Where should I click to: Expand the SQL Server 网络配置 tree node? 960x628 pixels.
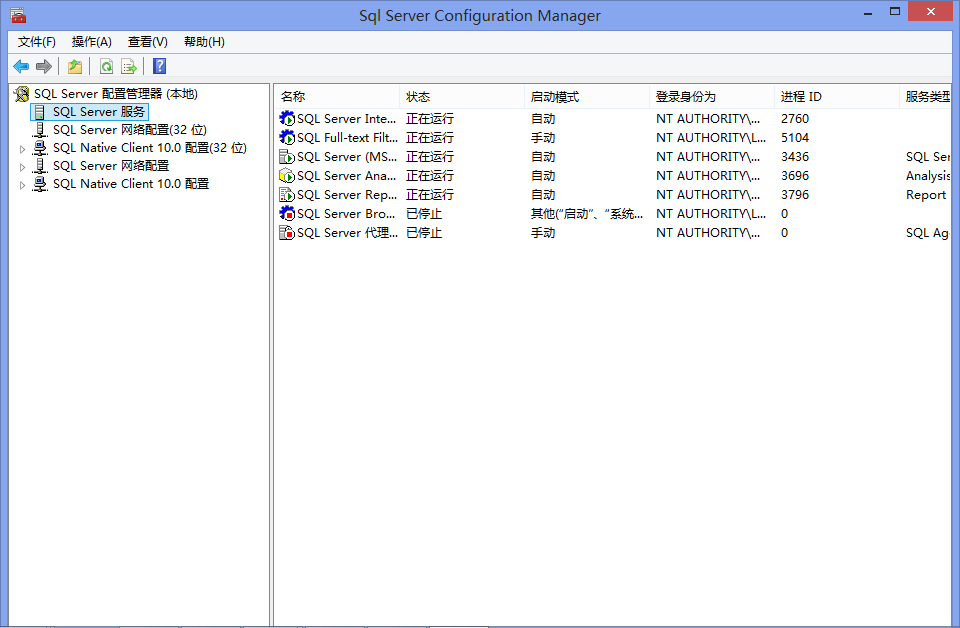[23, 166]
